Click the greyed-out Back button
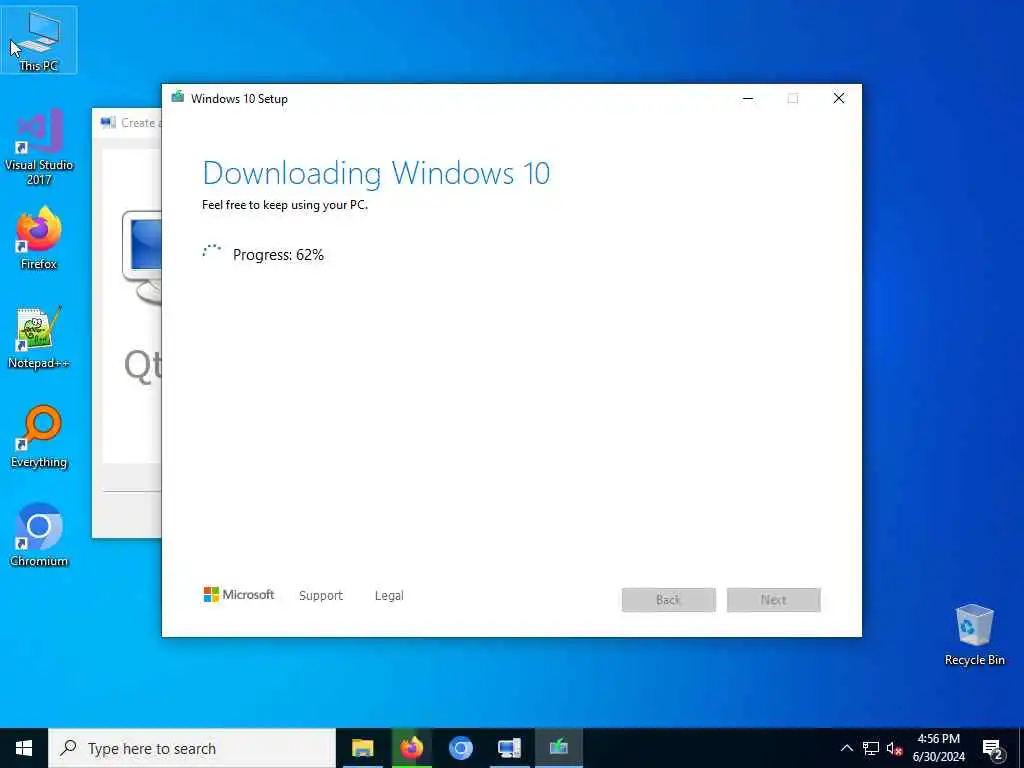This screenshot has width=1024, height=768. (x=669, y=600)
